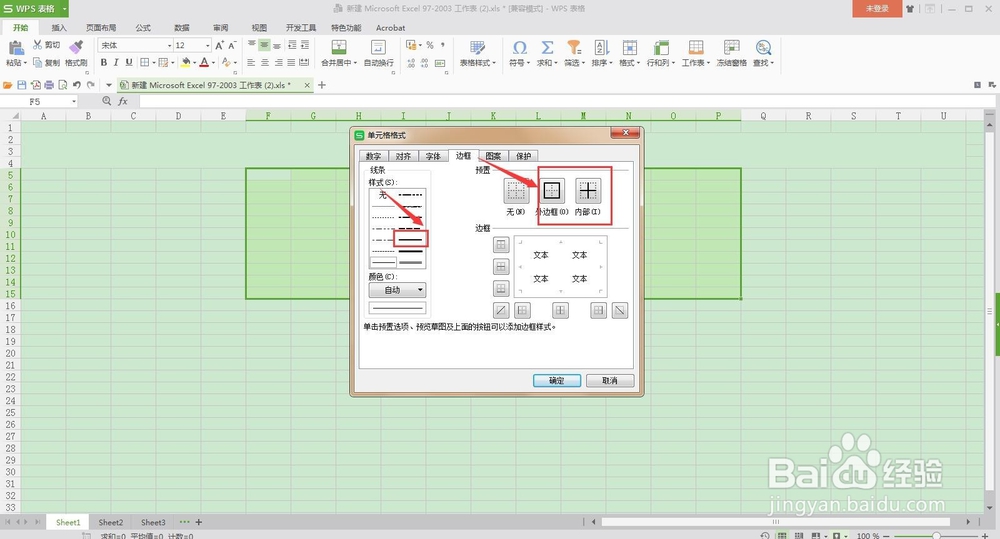
Task: Toggle the top border button in dialog
Action: tap(501, 244)
